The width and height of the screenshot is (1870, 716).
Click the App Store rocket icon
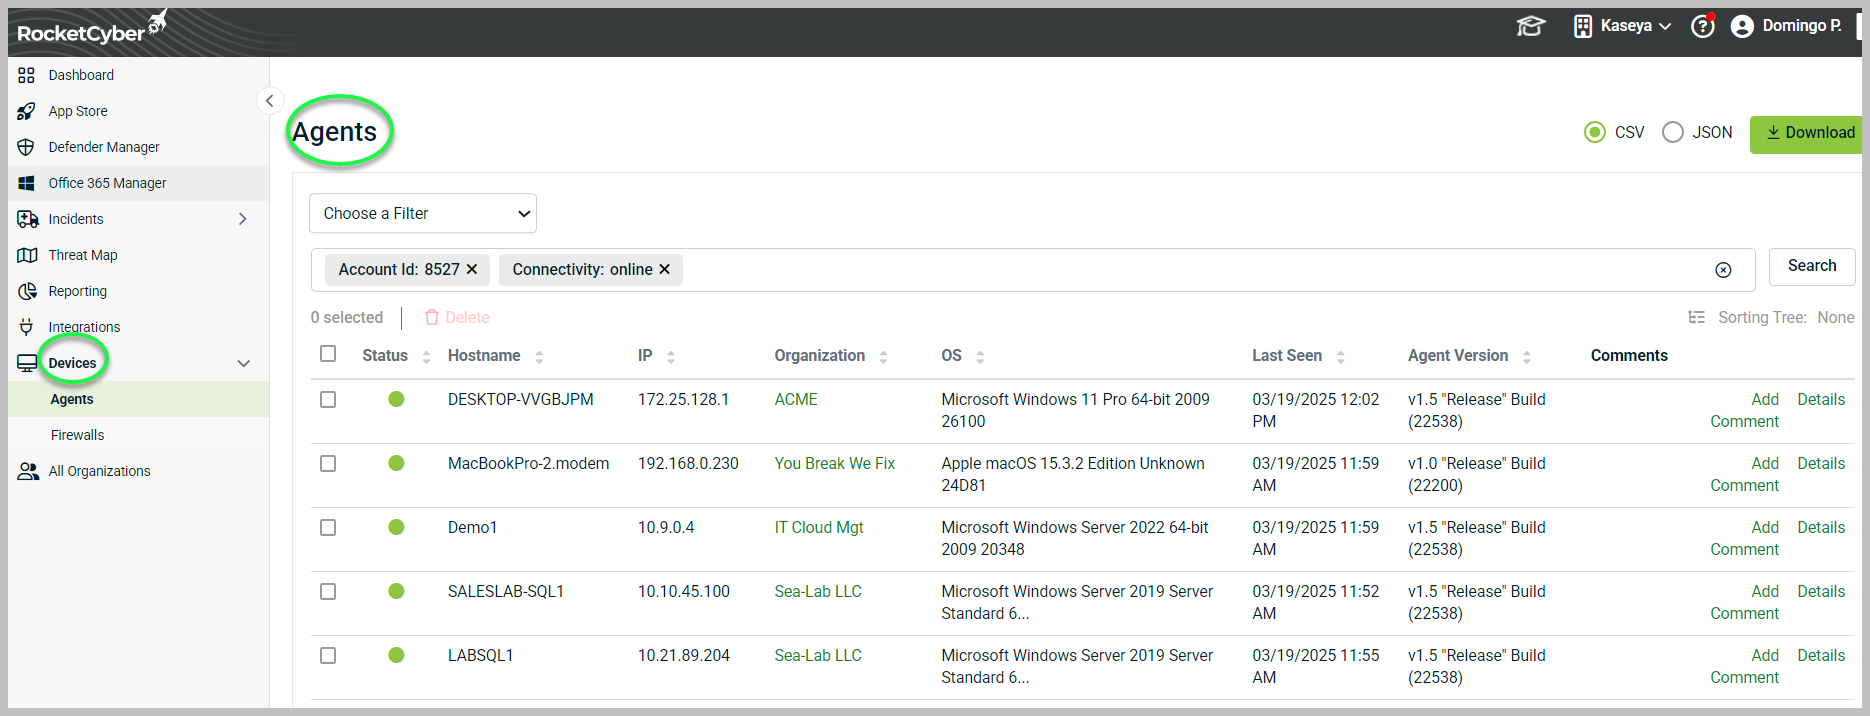pos(27,111)
